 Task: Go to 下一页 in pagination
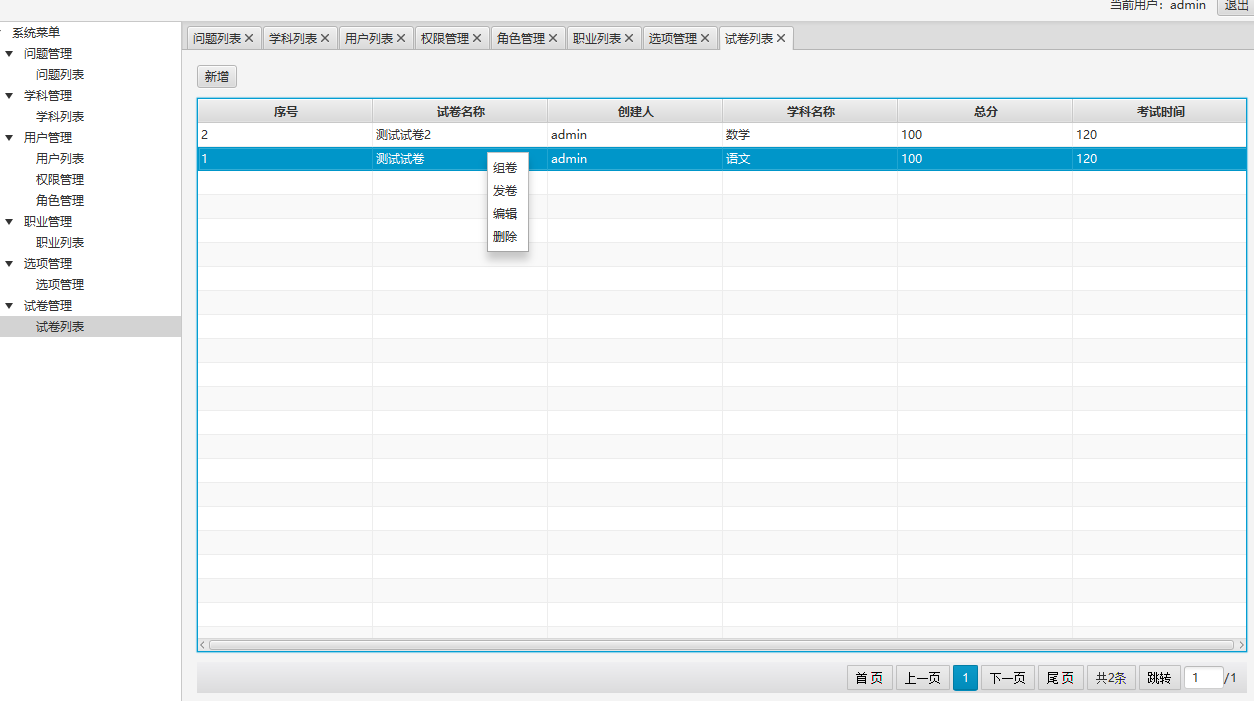[1007, 678]
